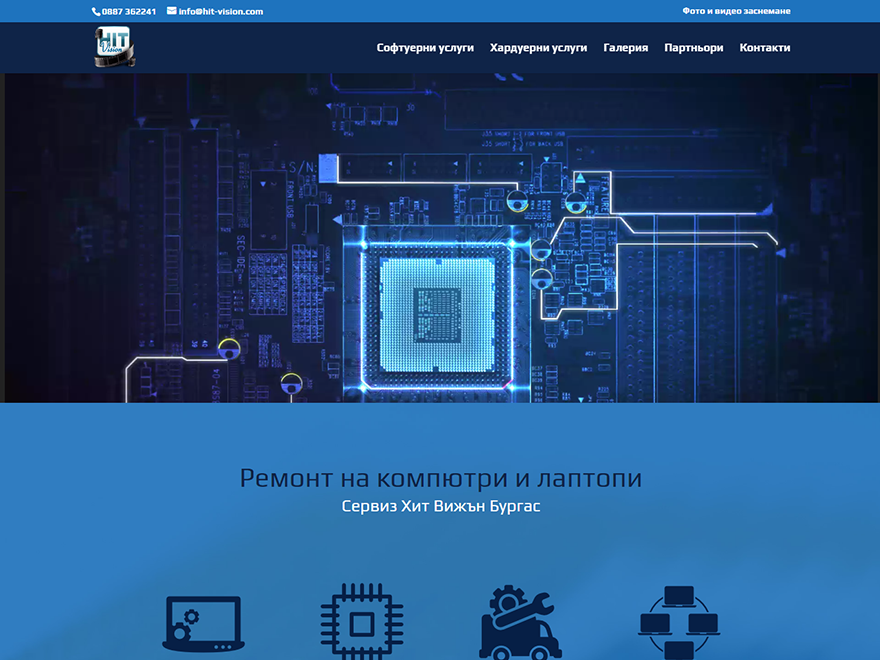This screenshot has width=880, height=660.
Task: Click the Hit Vision logo
Action: pyautogui.click(x=114, y=47)
